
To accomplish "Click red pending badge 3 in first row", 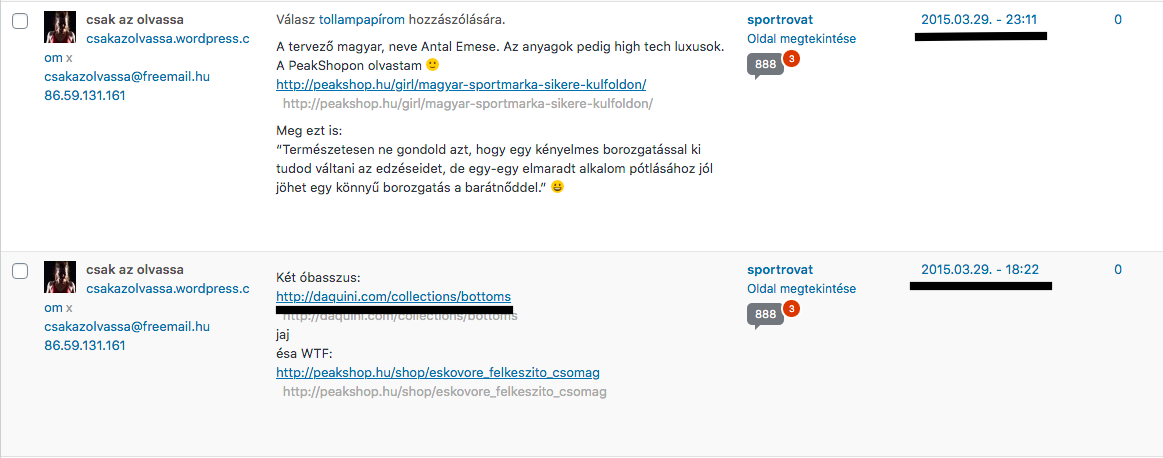I will pos(791,57).
